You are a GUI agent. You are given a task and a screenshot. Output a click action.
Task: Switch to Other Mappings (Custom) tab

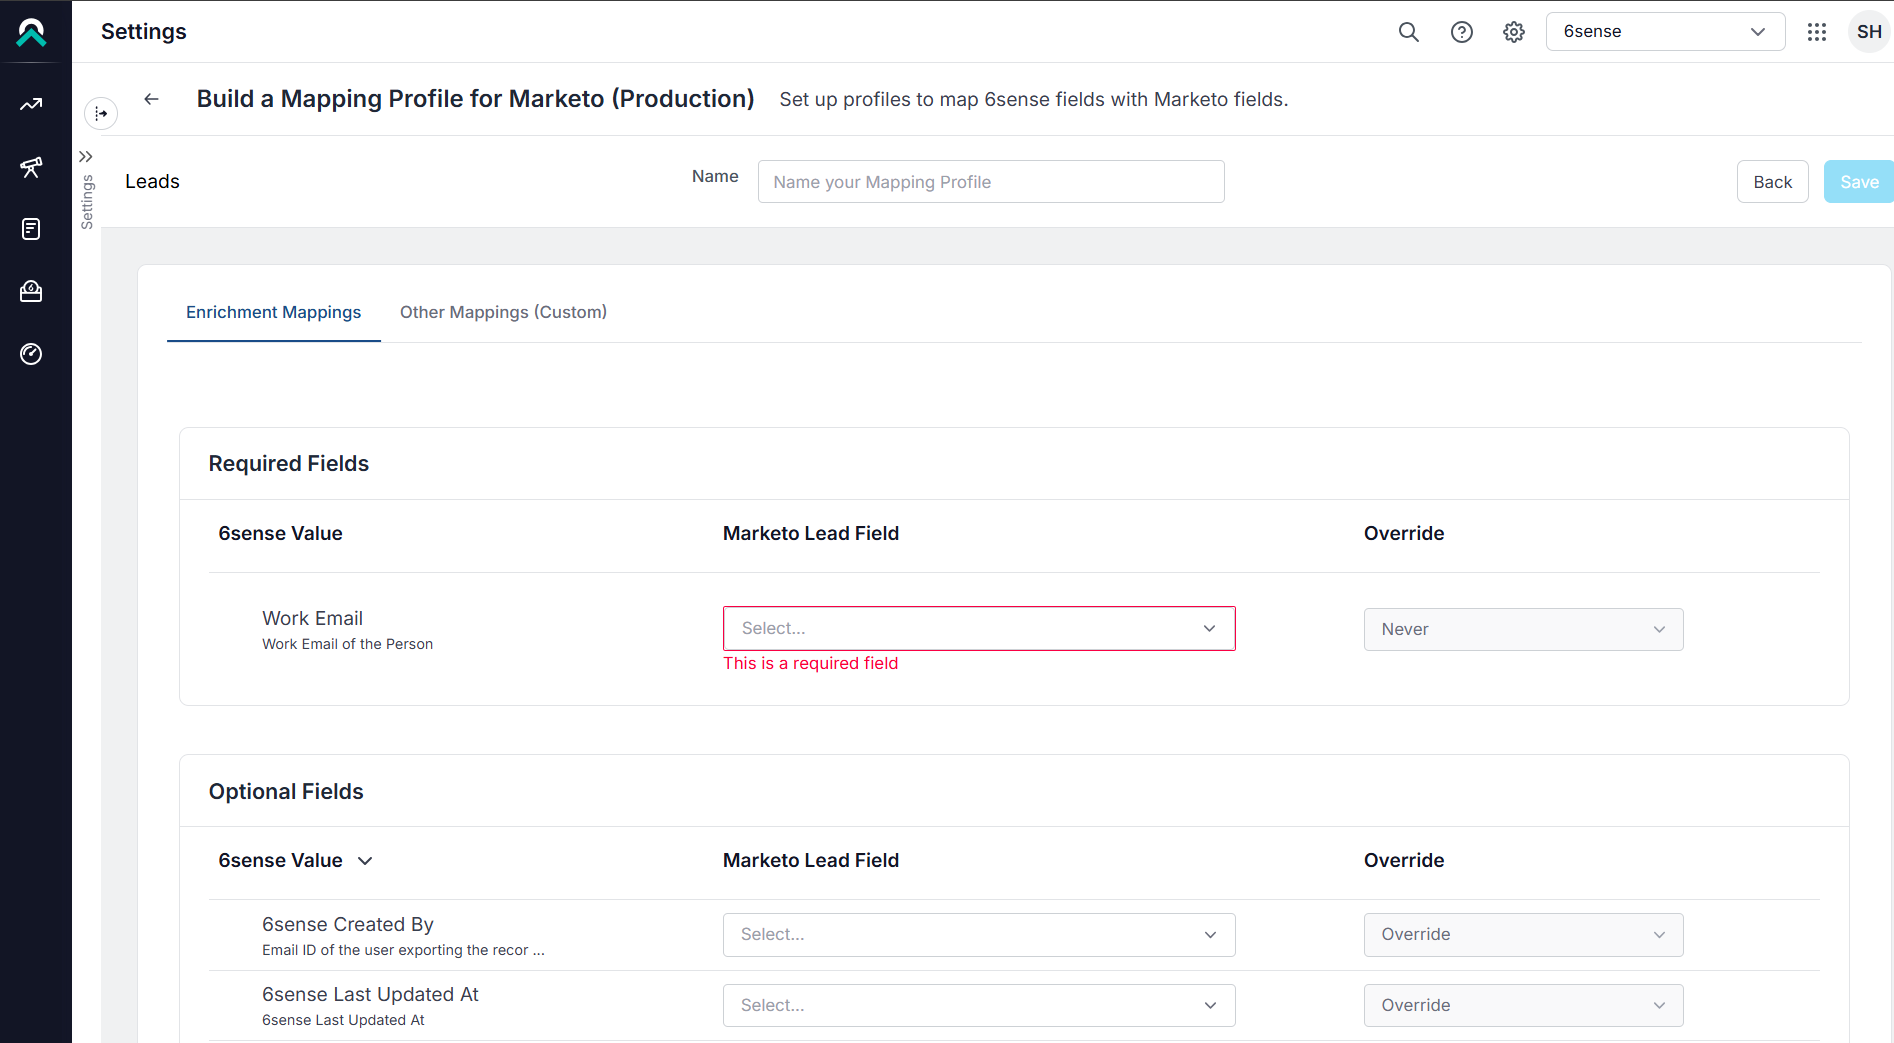tap(503, 312)
